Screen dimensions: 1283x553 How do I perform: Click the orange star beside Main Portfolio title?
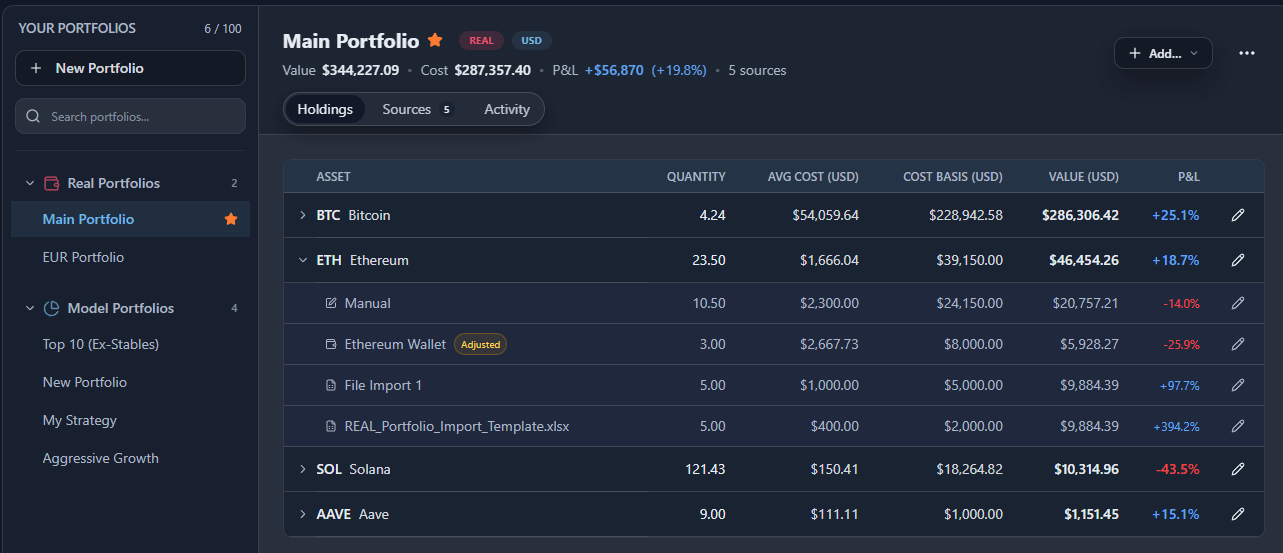[x=435, y=40]
